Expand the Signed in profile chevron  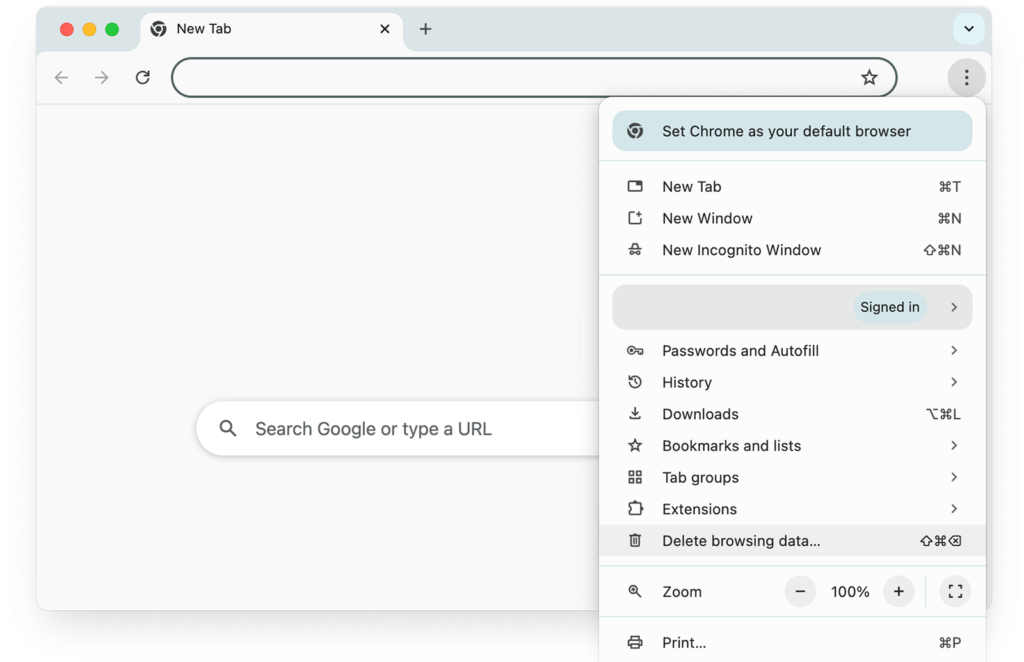point(954,307)
